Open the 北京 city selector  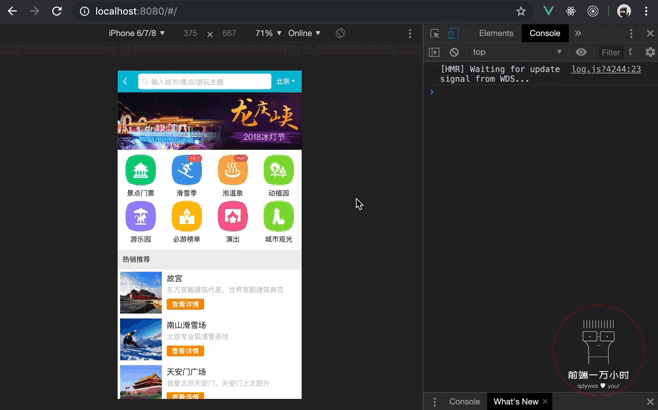point(285,81)
